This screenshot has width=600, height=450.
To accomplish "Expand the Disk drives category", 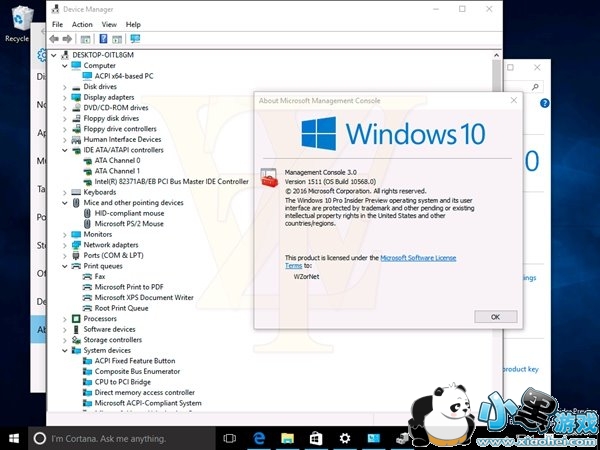I will (x=65, y=86).
